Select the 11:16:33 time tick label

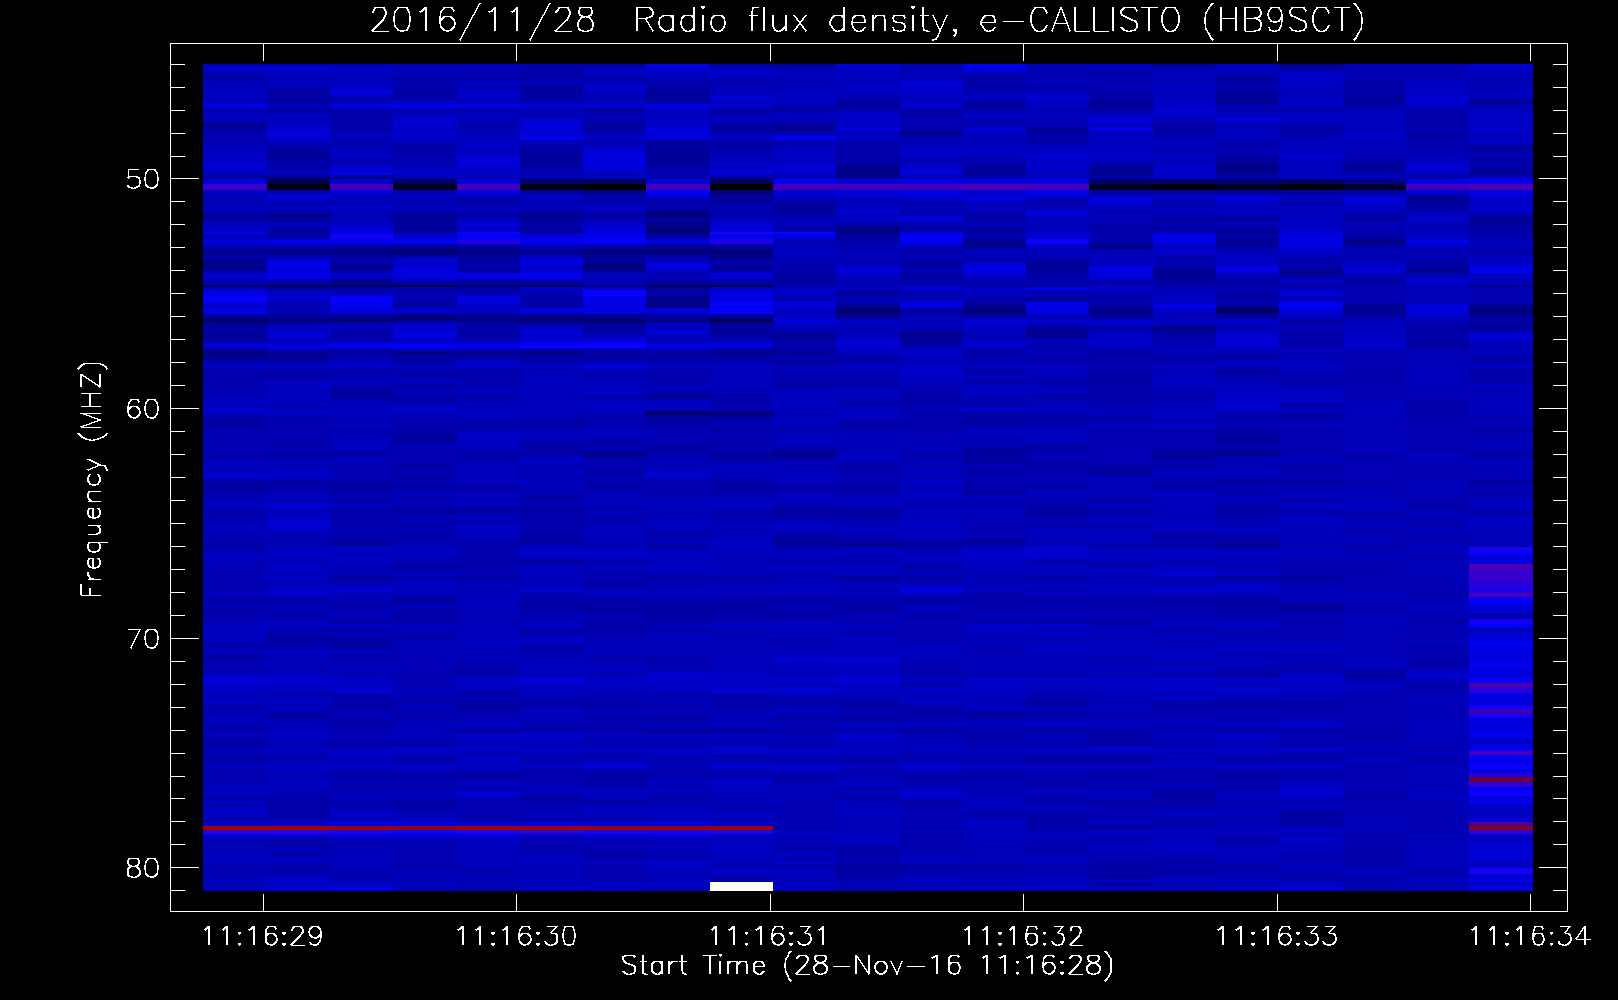point(1276,936)
